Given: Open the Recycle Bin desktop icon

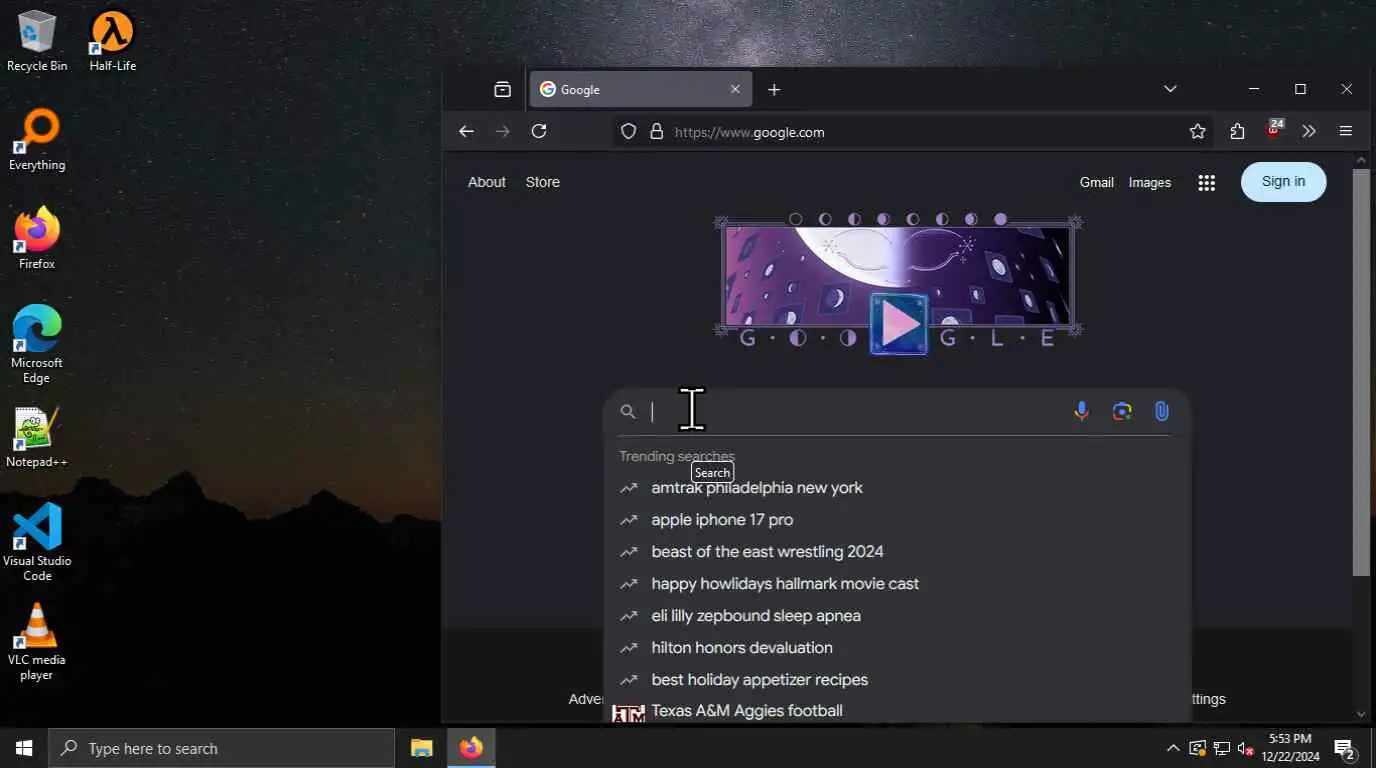Looking at the screenshot, I should (x=37, y=41).
